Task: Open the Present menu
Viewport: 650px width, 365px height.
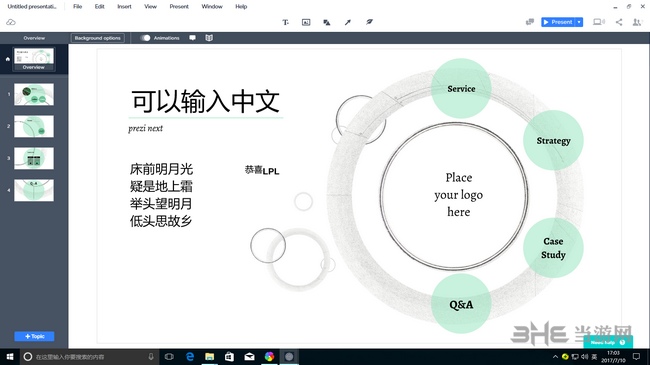Action: [x=179, y=7]
